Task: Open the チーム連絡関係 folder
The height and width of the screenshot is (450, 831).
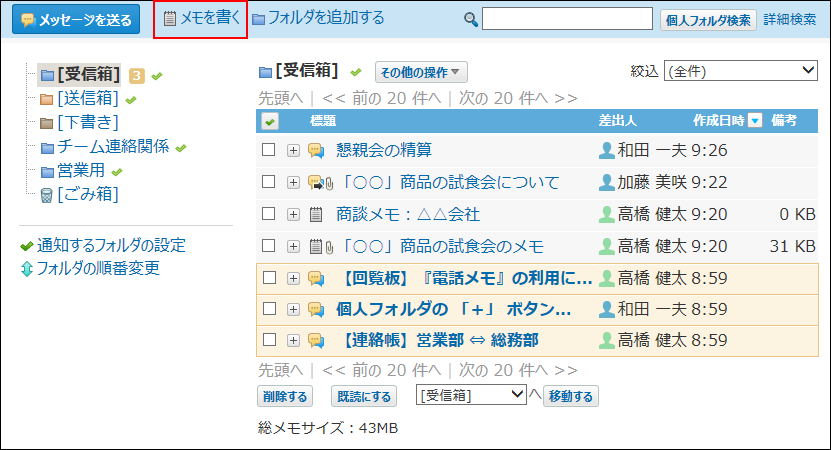Action: (113, 146)
